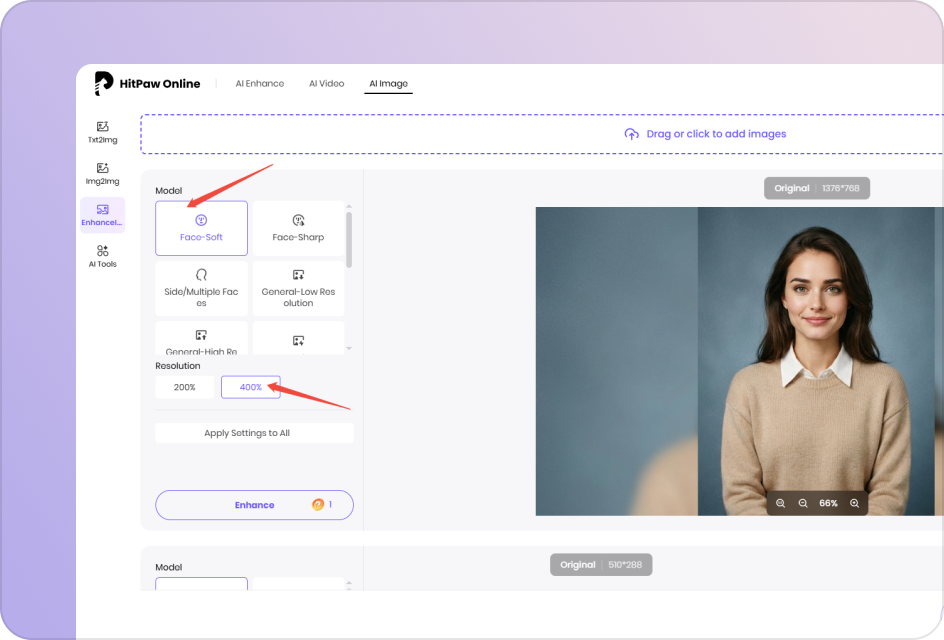This screenshot has width=944, height=640.
Task: Open AI Tools in the sidebar
Action: 102,256
